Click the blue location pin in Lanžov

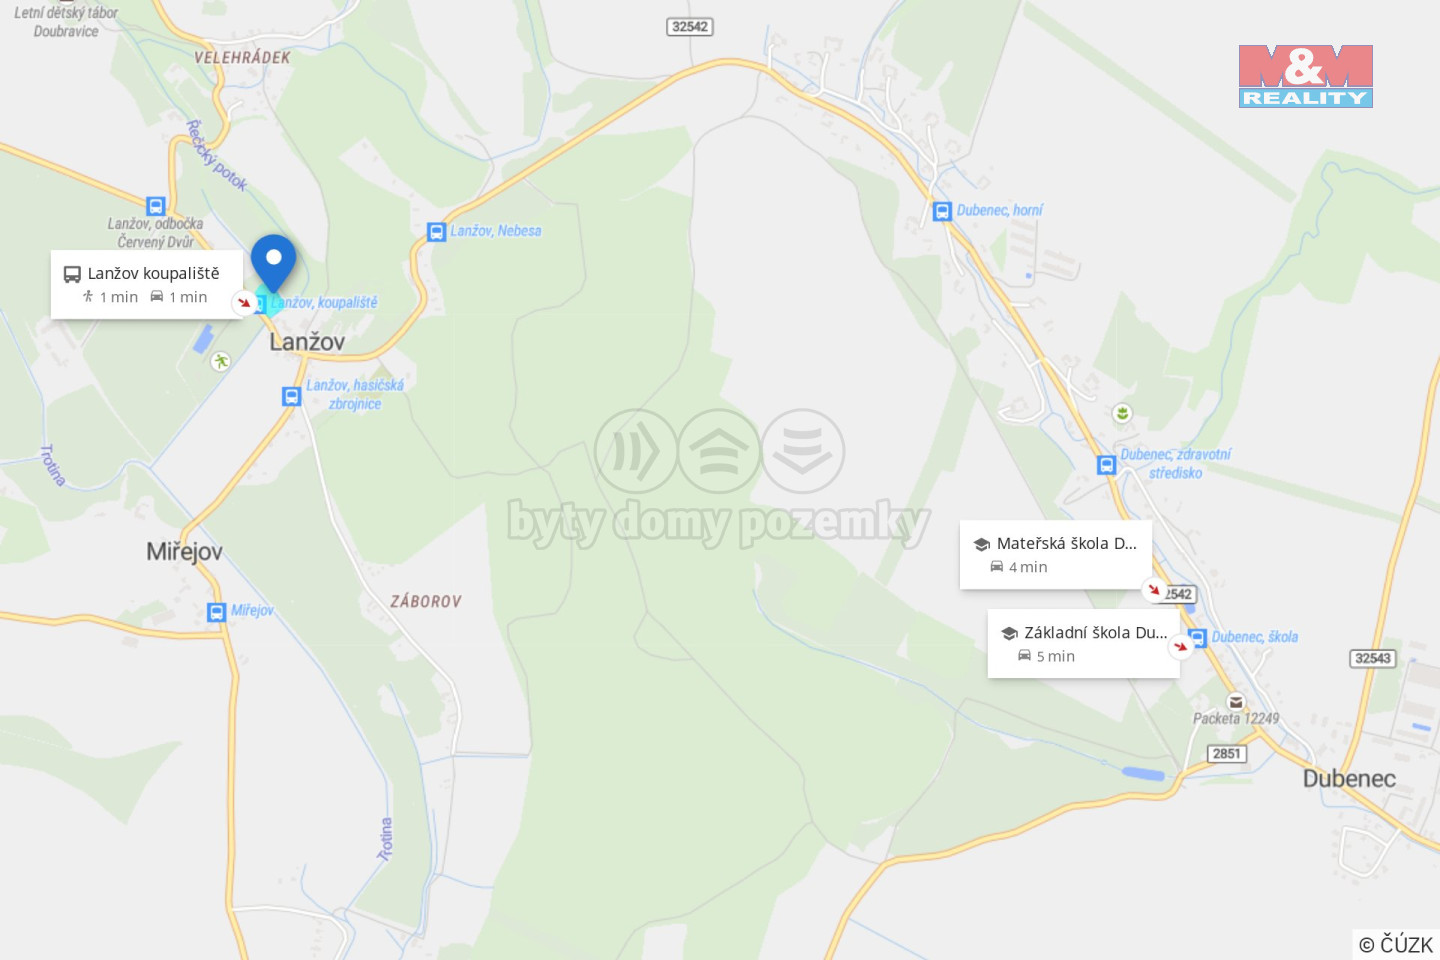[x=273, y=263]
